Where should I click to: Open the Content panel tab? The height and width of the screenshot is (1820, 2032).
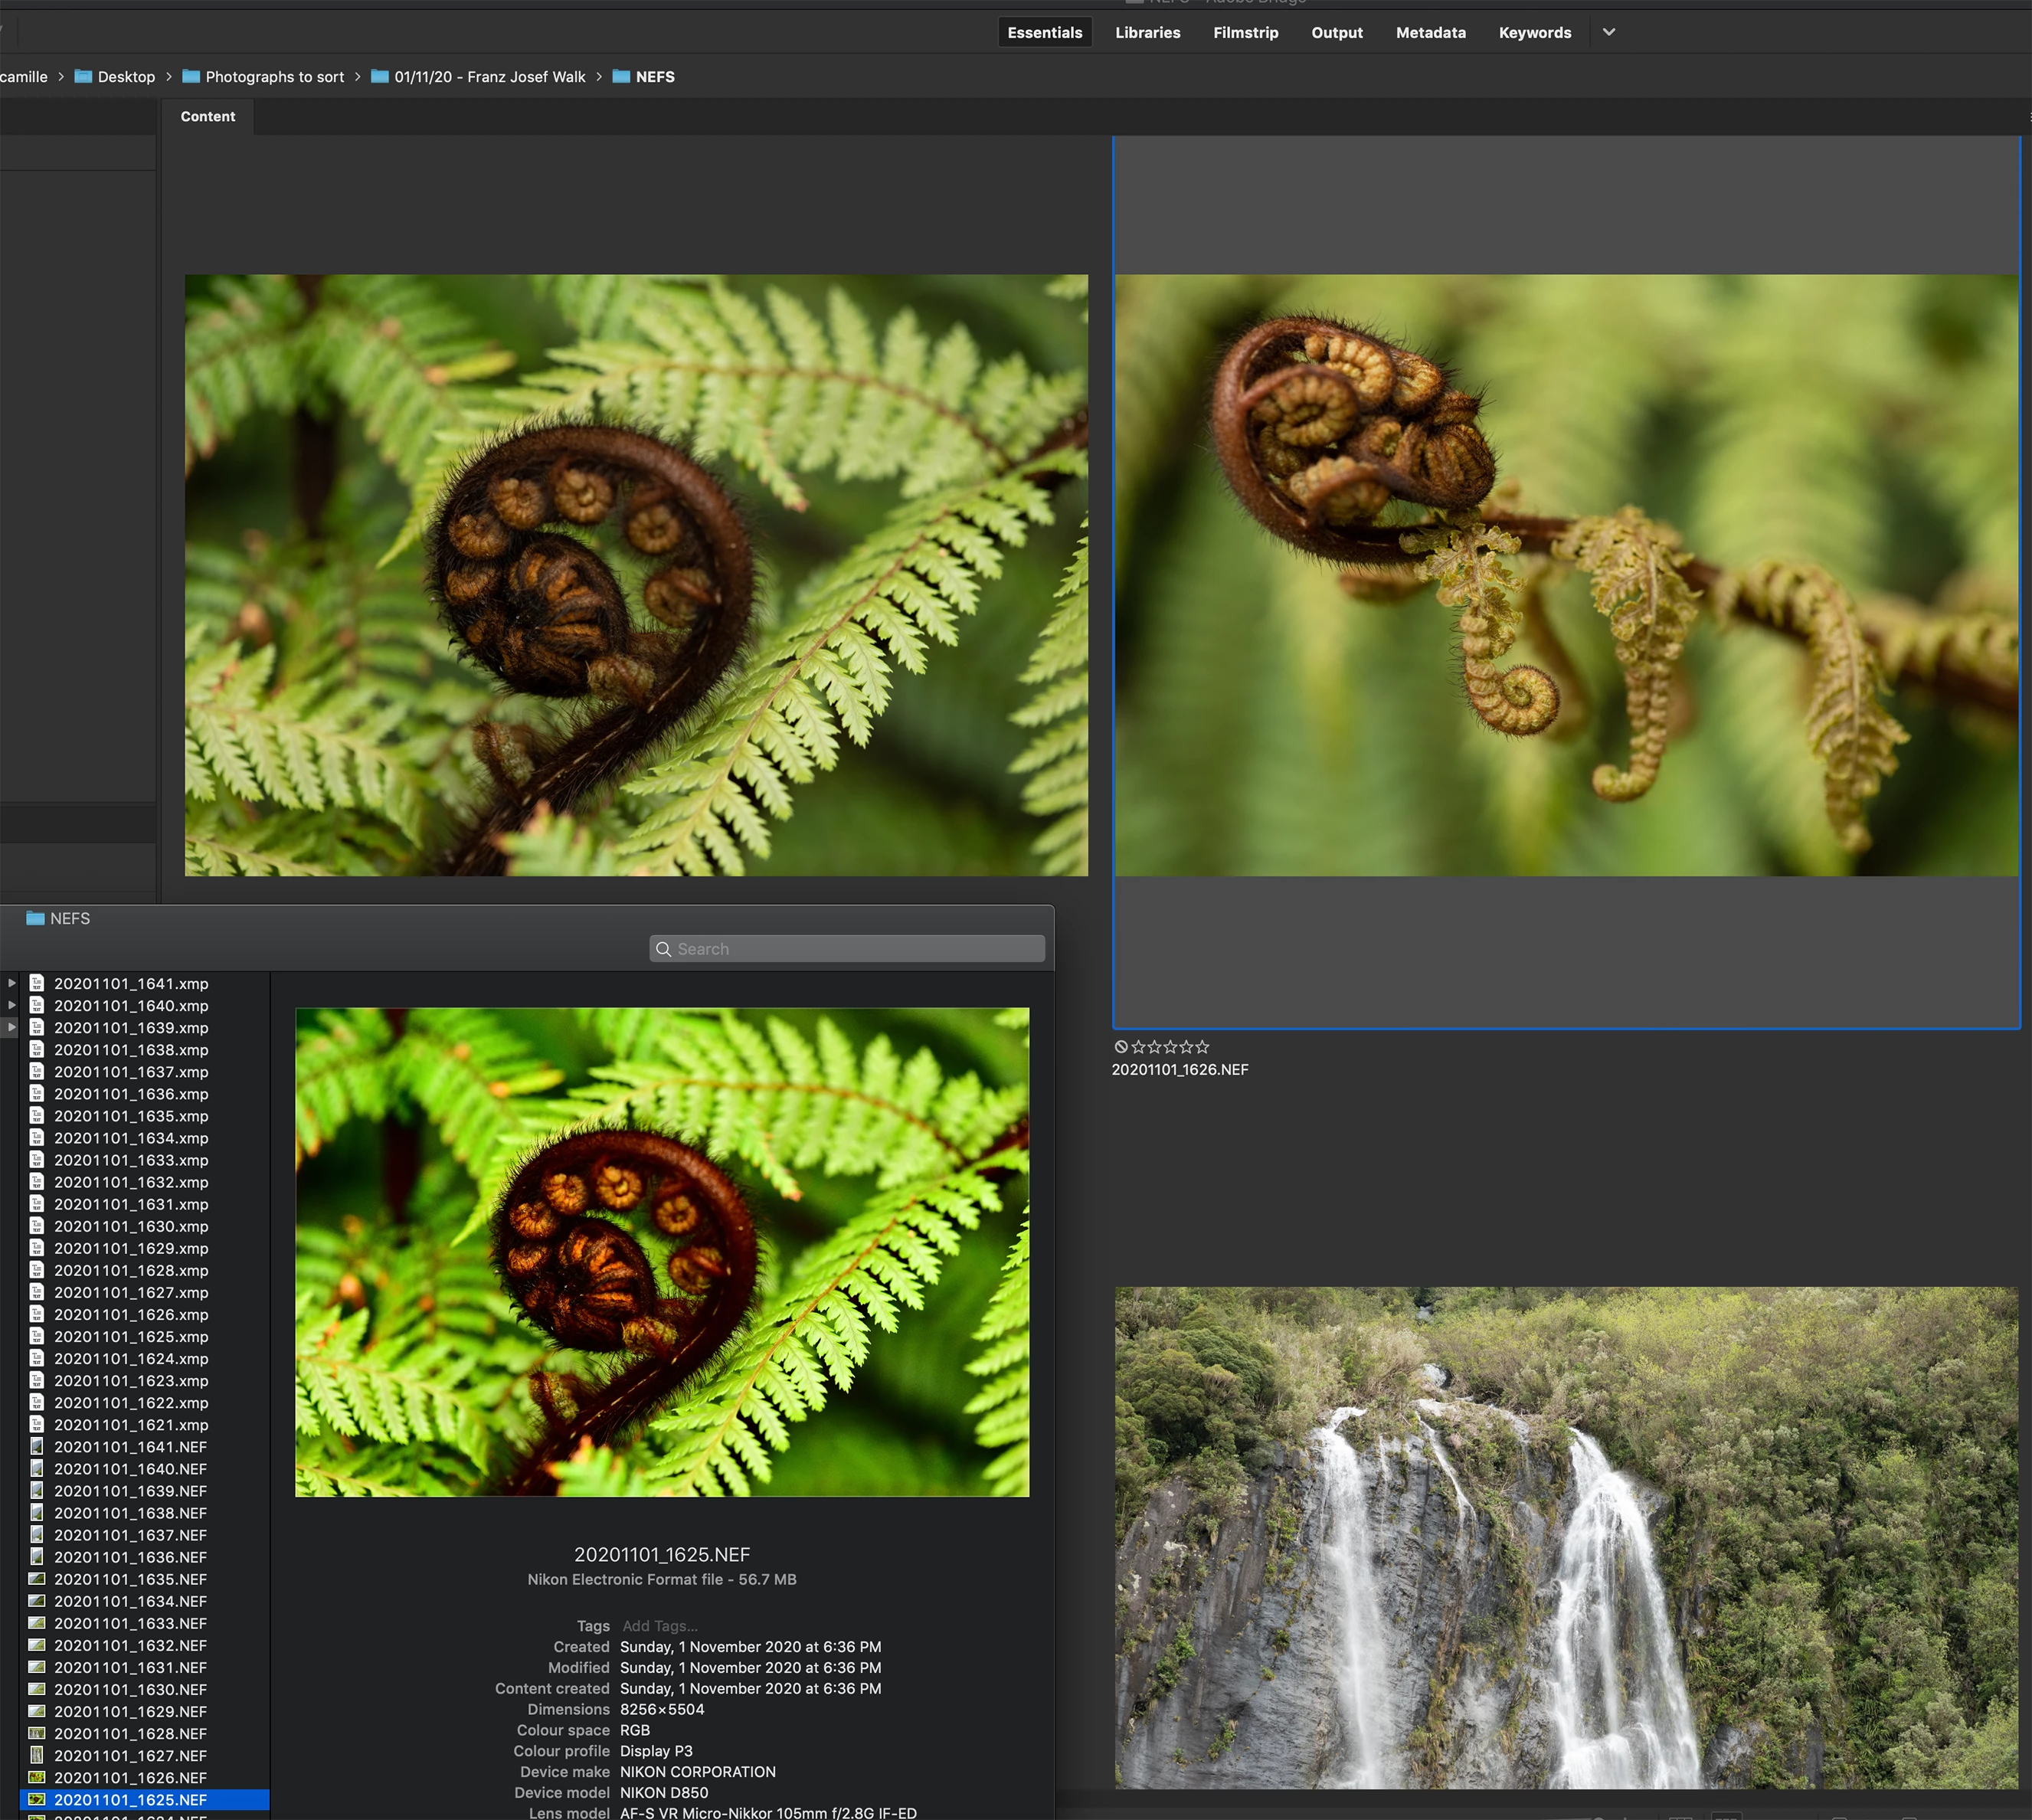tap(208, 117)
